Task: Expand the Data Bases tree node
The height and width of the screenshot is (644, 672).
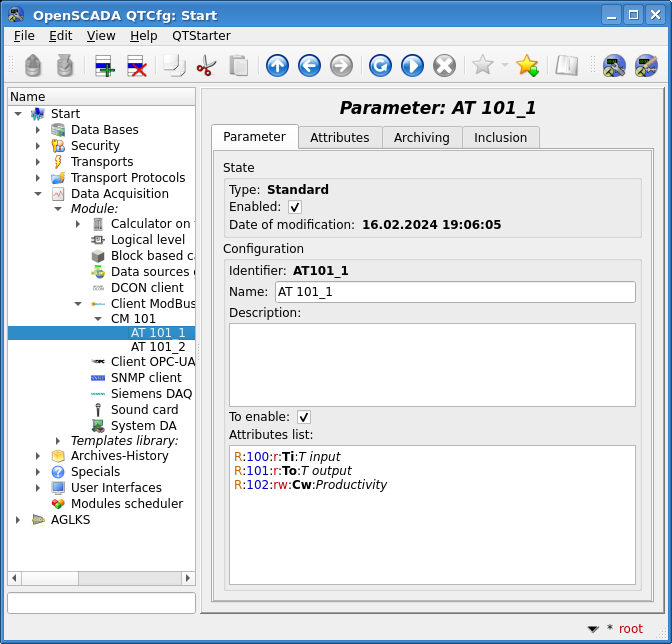Action: tap(38, 130)
